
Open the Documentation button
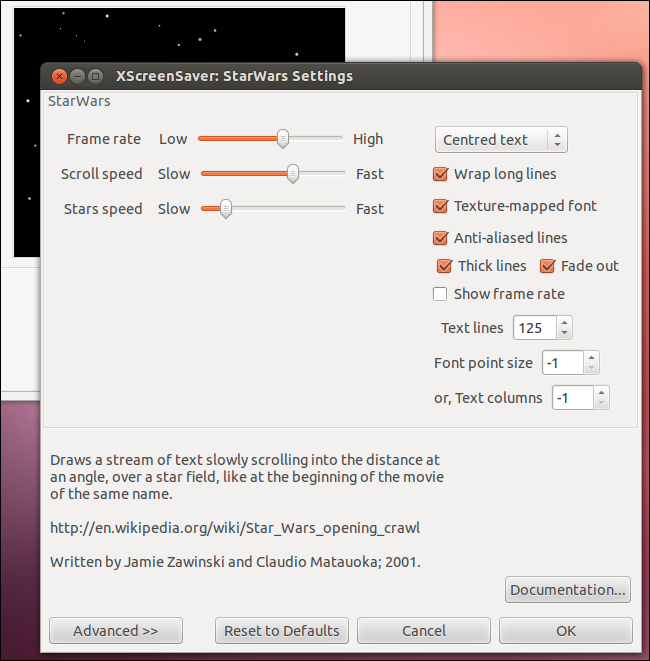coord(568,590)
